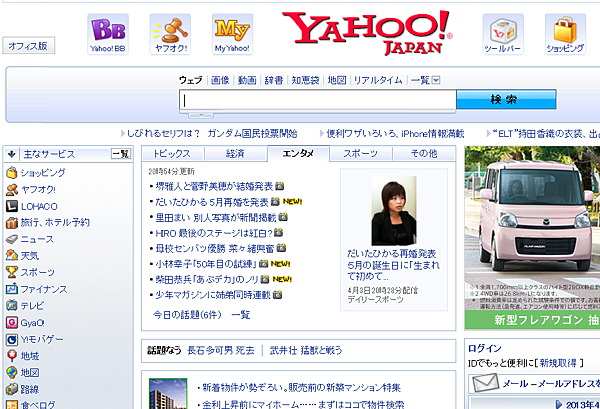Click the テレビ TV icon

tap(12, 306)
